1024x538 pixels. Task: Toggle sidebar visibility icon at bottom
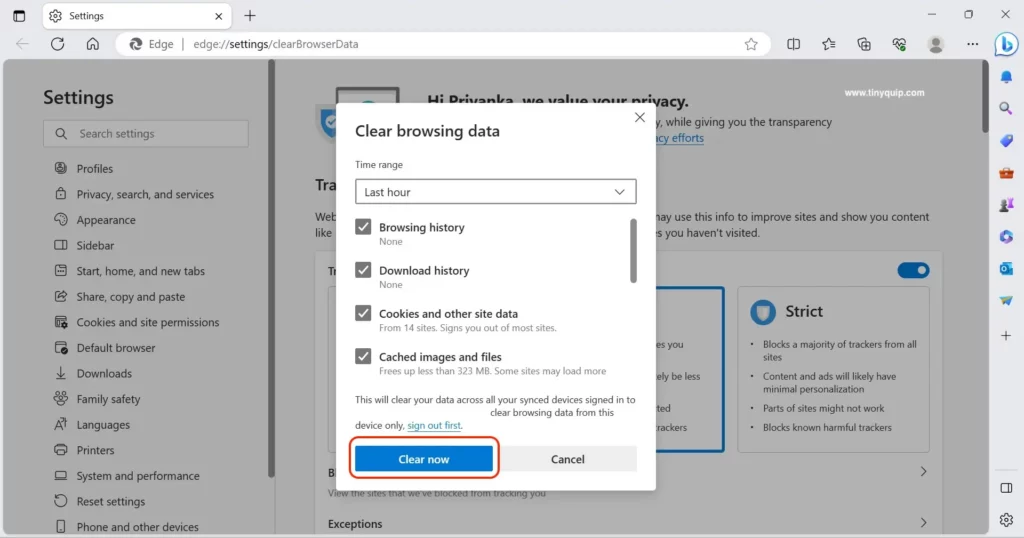(x=1006, y=488)
